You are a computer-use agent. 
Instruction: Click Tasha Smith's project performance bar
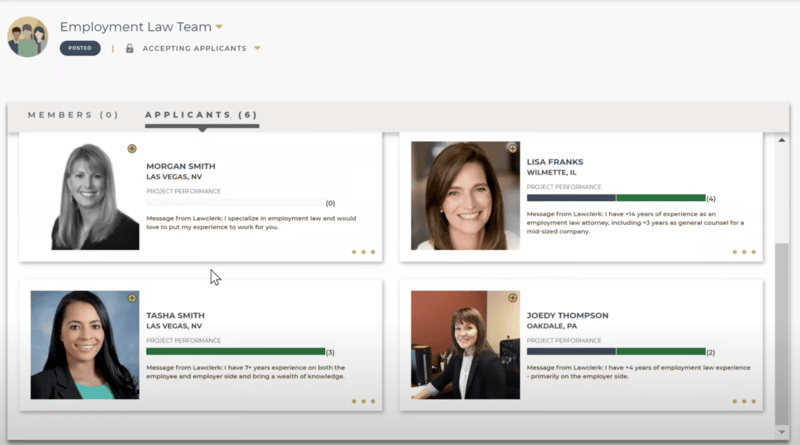(235, 352)
